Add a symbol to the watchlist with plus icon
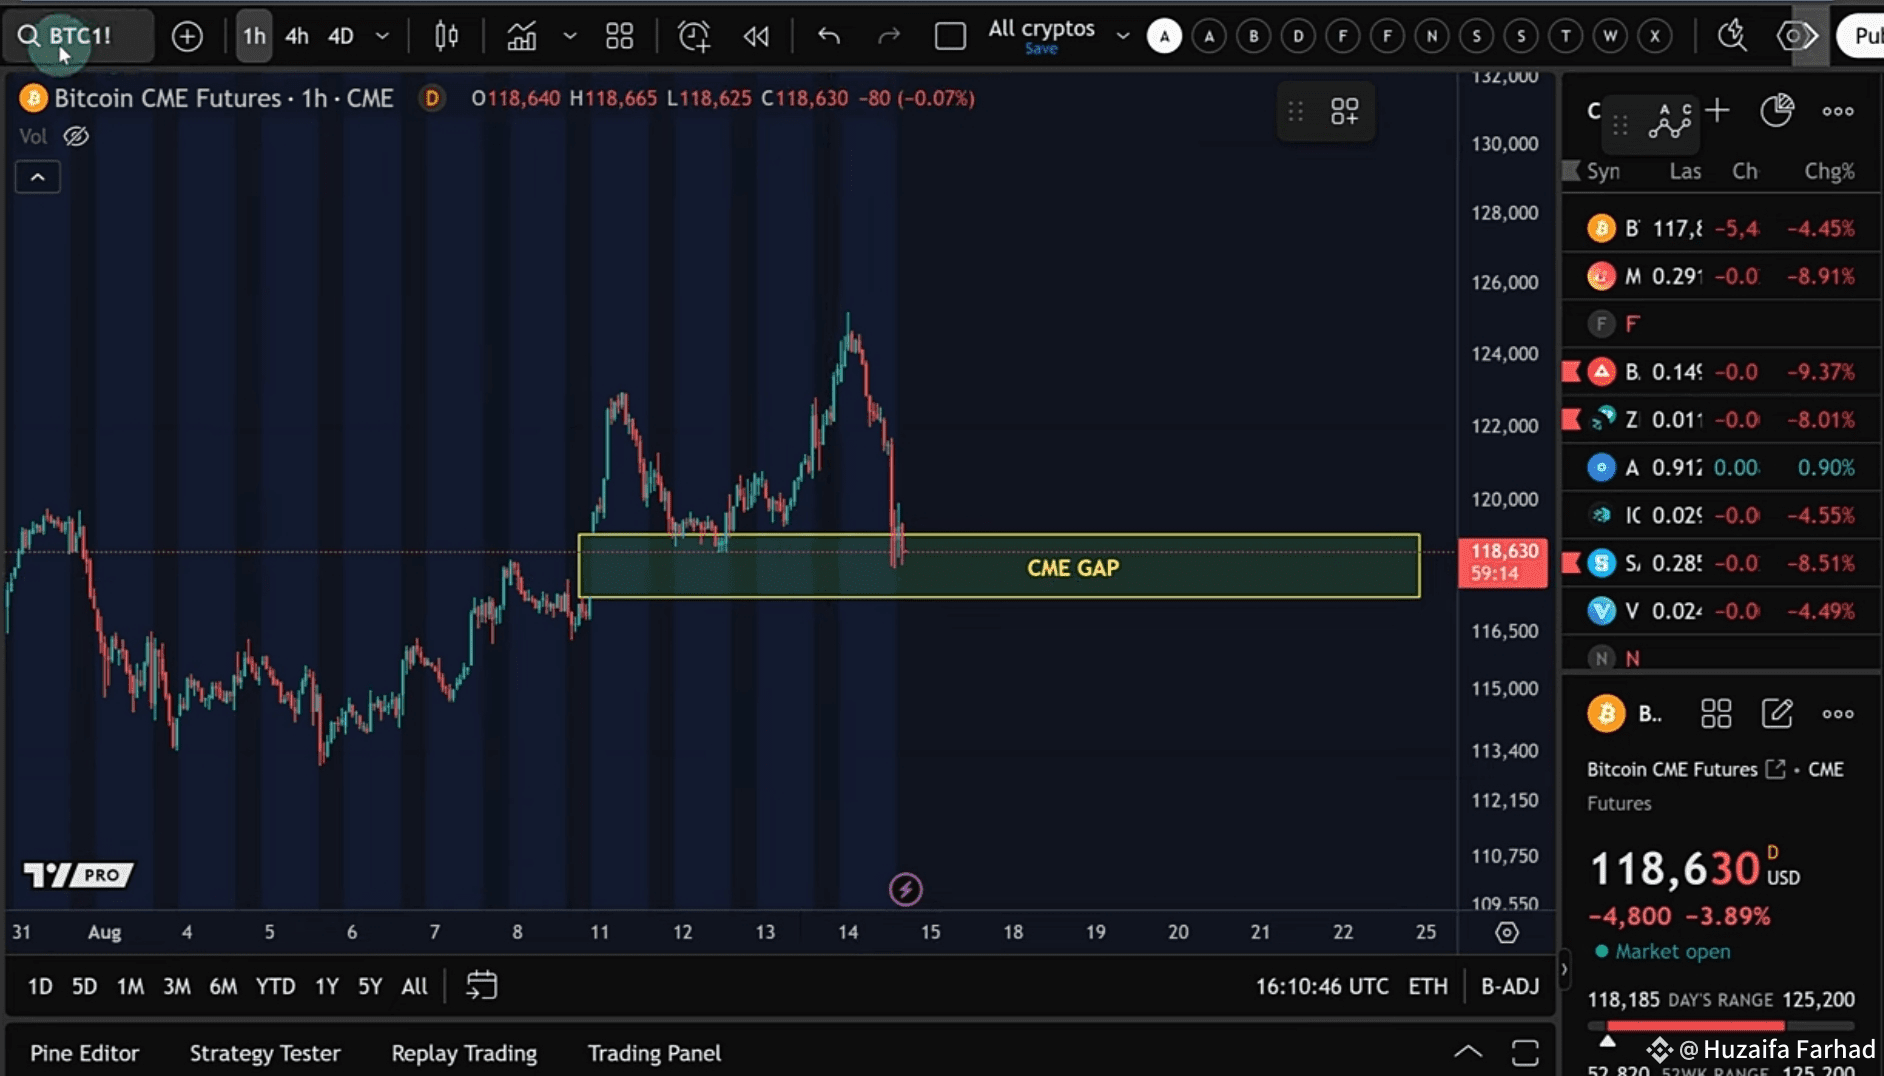This screenshot has height=1076, width=1884. click(1717, 110)
